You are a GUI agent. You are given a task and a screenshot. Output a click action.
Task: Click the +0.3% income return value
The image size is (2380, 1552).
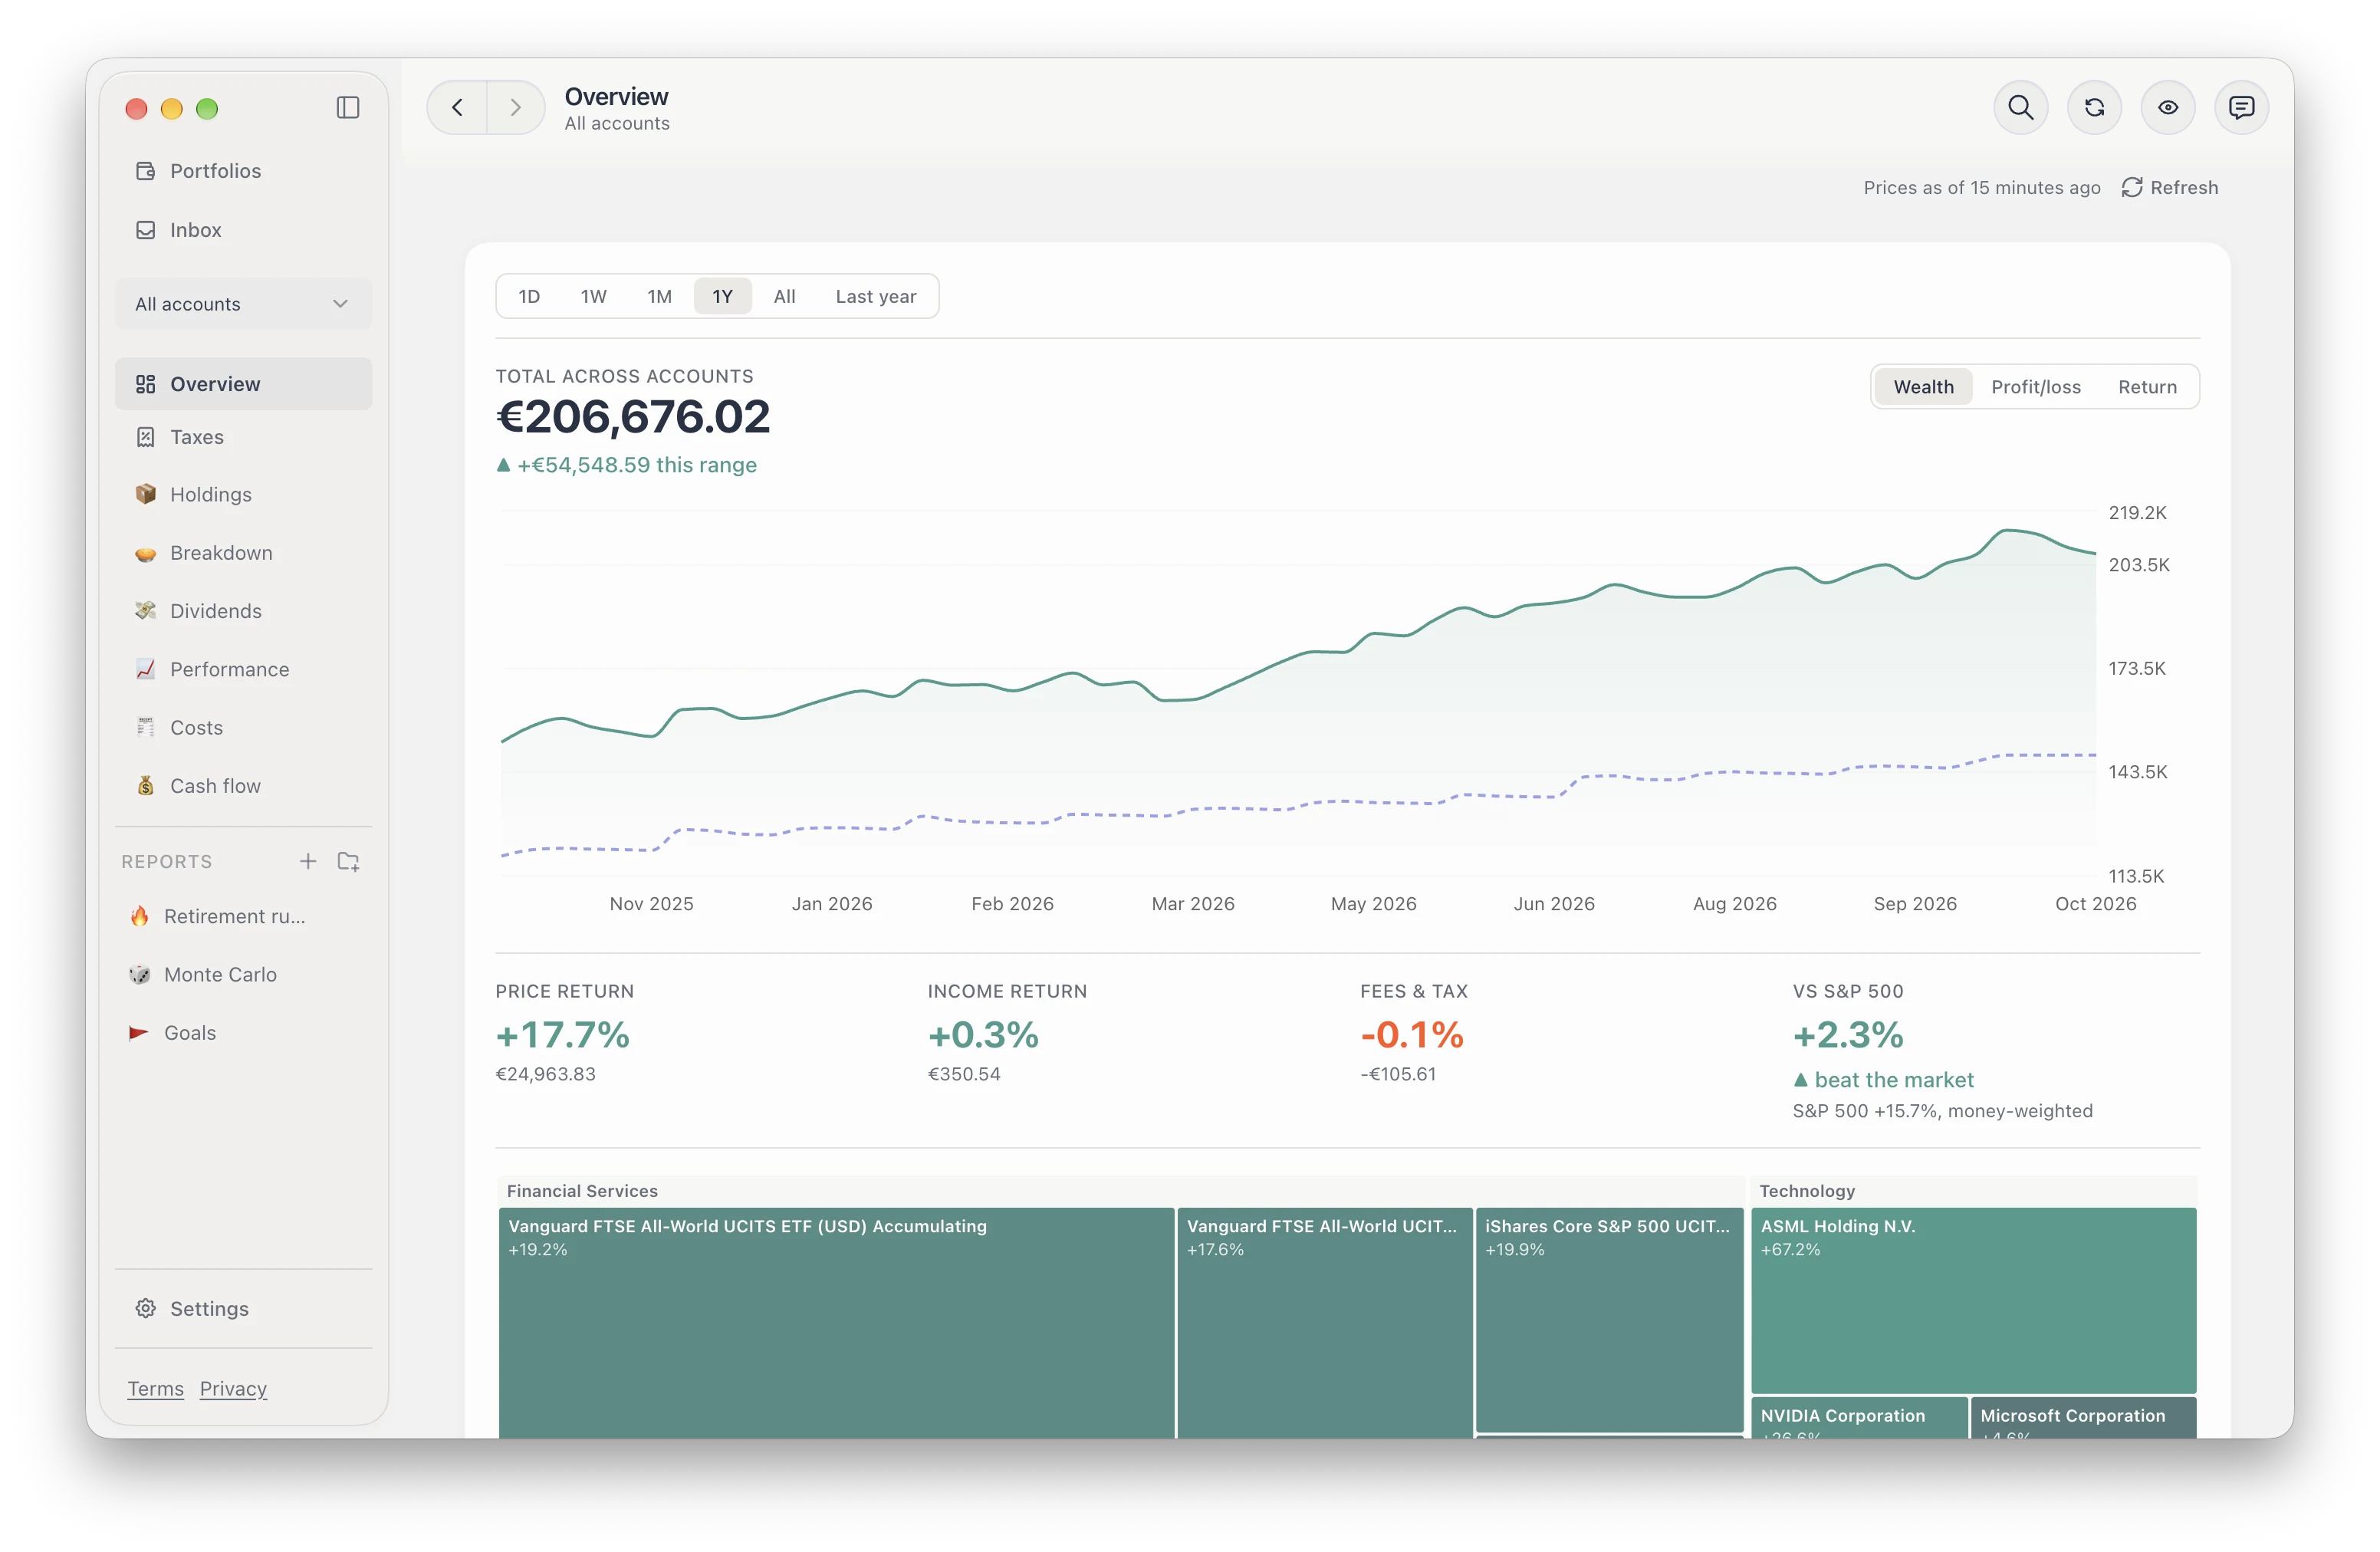(x=983, y=1035)
